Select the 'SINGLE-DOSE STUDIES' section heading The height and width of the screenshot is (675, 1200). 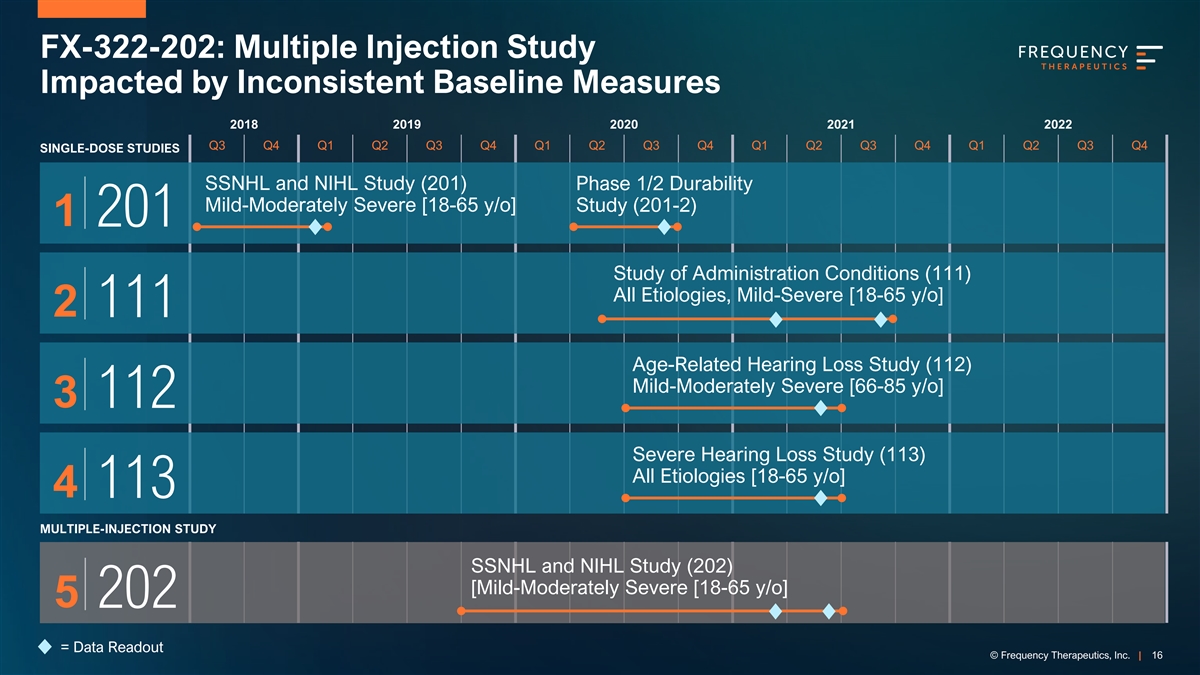(110, 149)
